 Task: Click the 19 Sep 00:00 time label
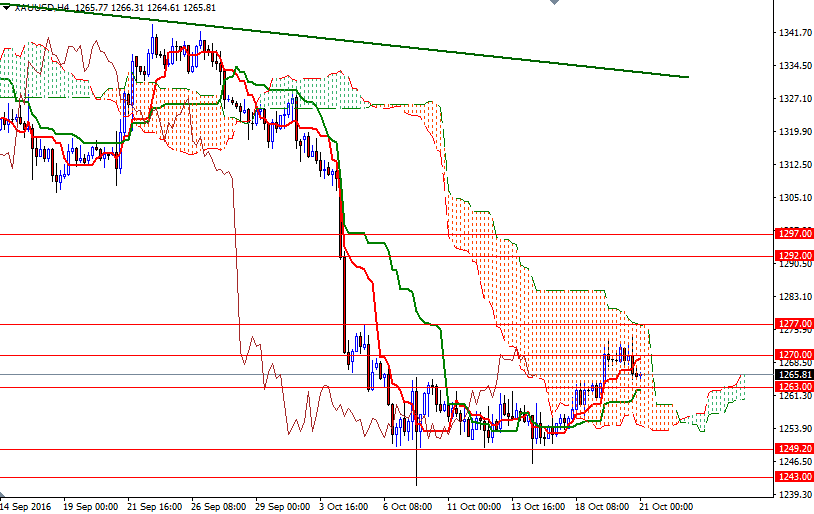coord(90,506)
